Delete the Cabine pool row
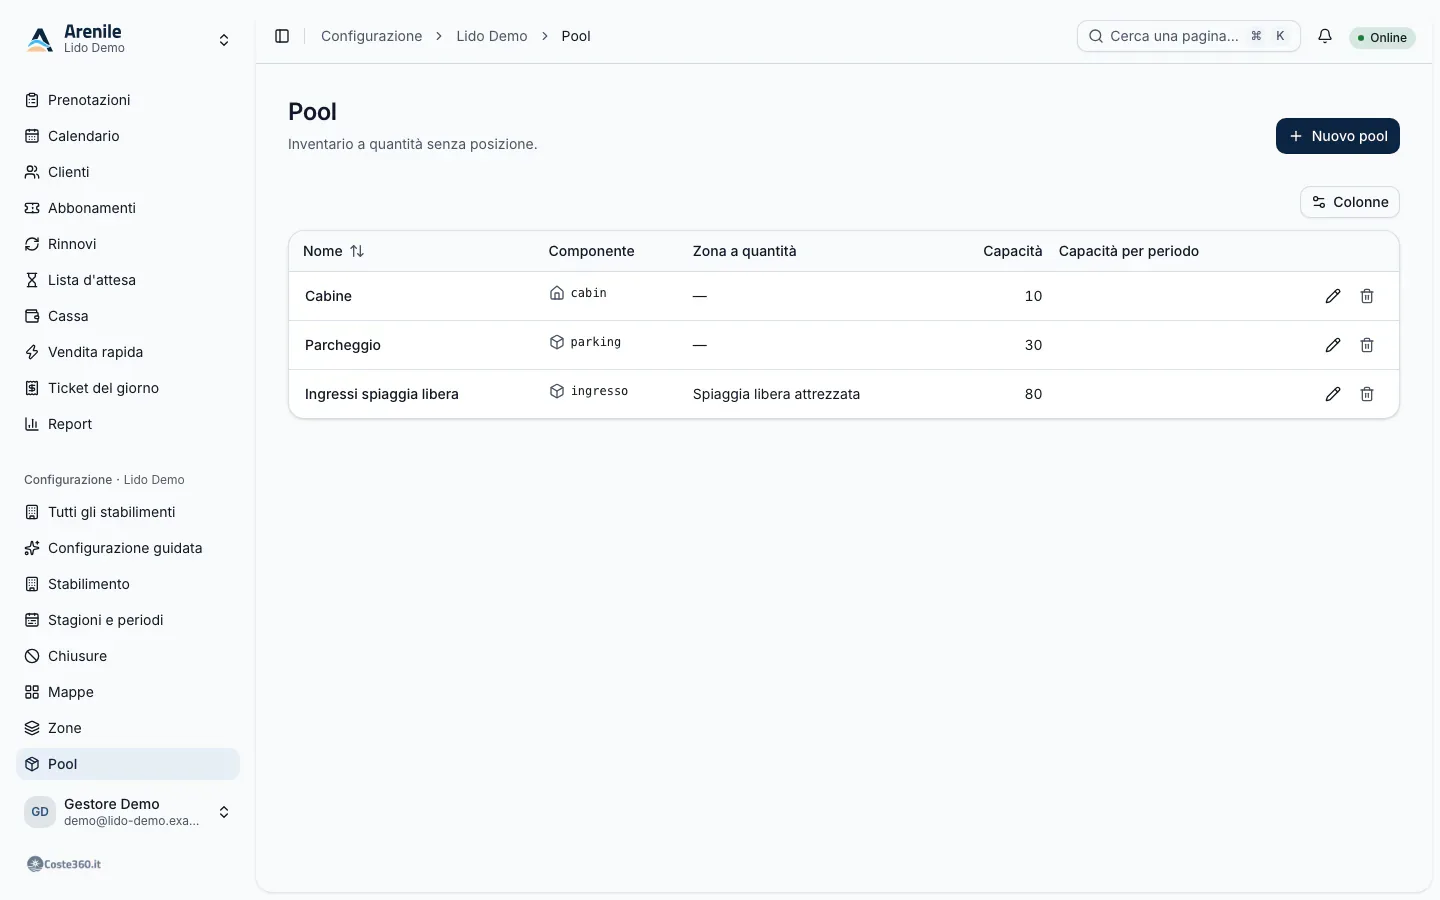Viewport: 1440px width, 900px height. [x=1367, y=296]
